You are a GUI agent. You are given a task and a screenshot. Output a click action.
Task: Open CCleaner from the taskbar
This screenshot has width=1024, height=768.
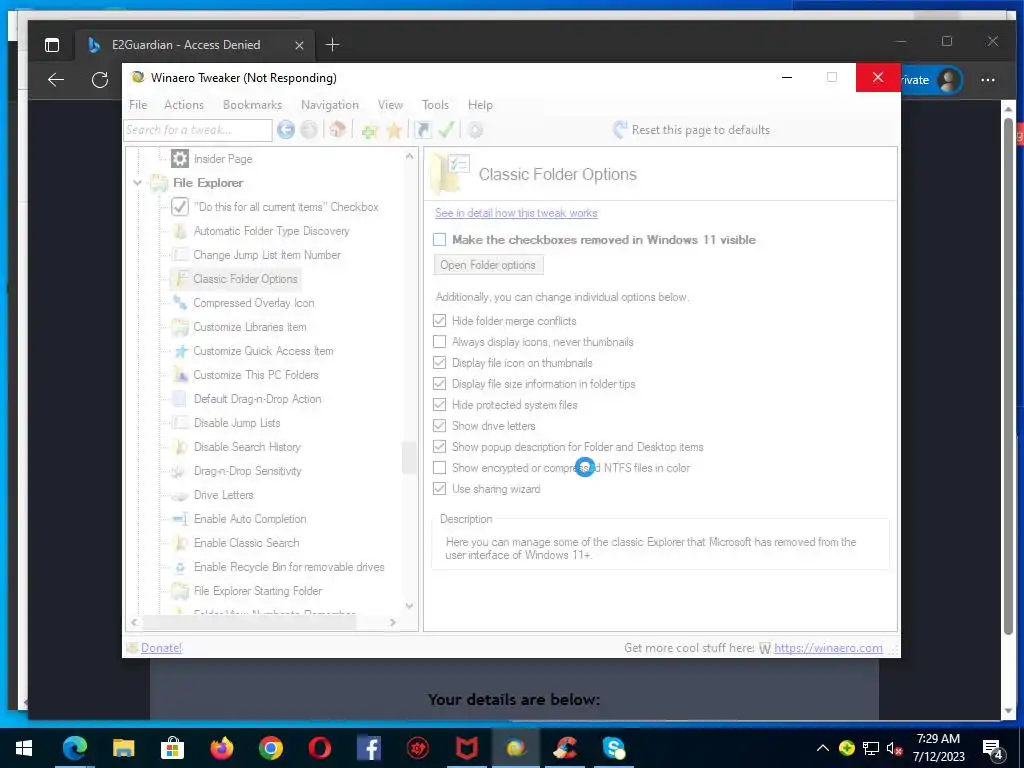(565, 748)
